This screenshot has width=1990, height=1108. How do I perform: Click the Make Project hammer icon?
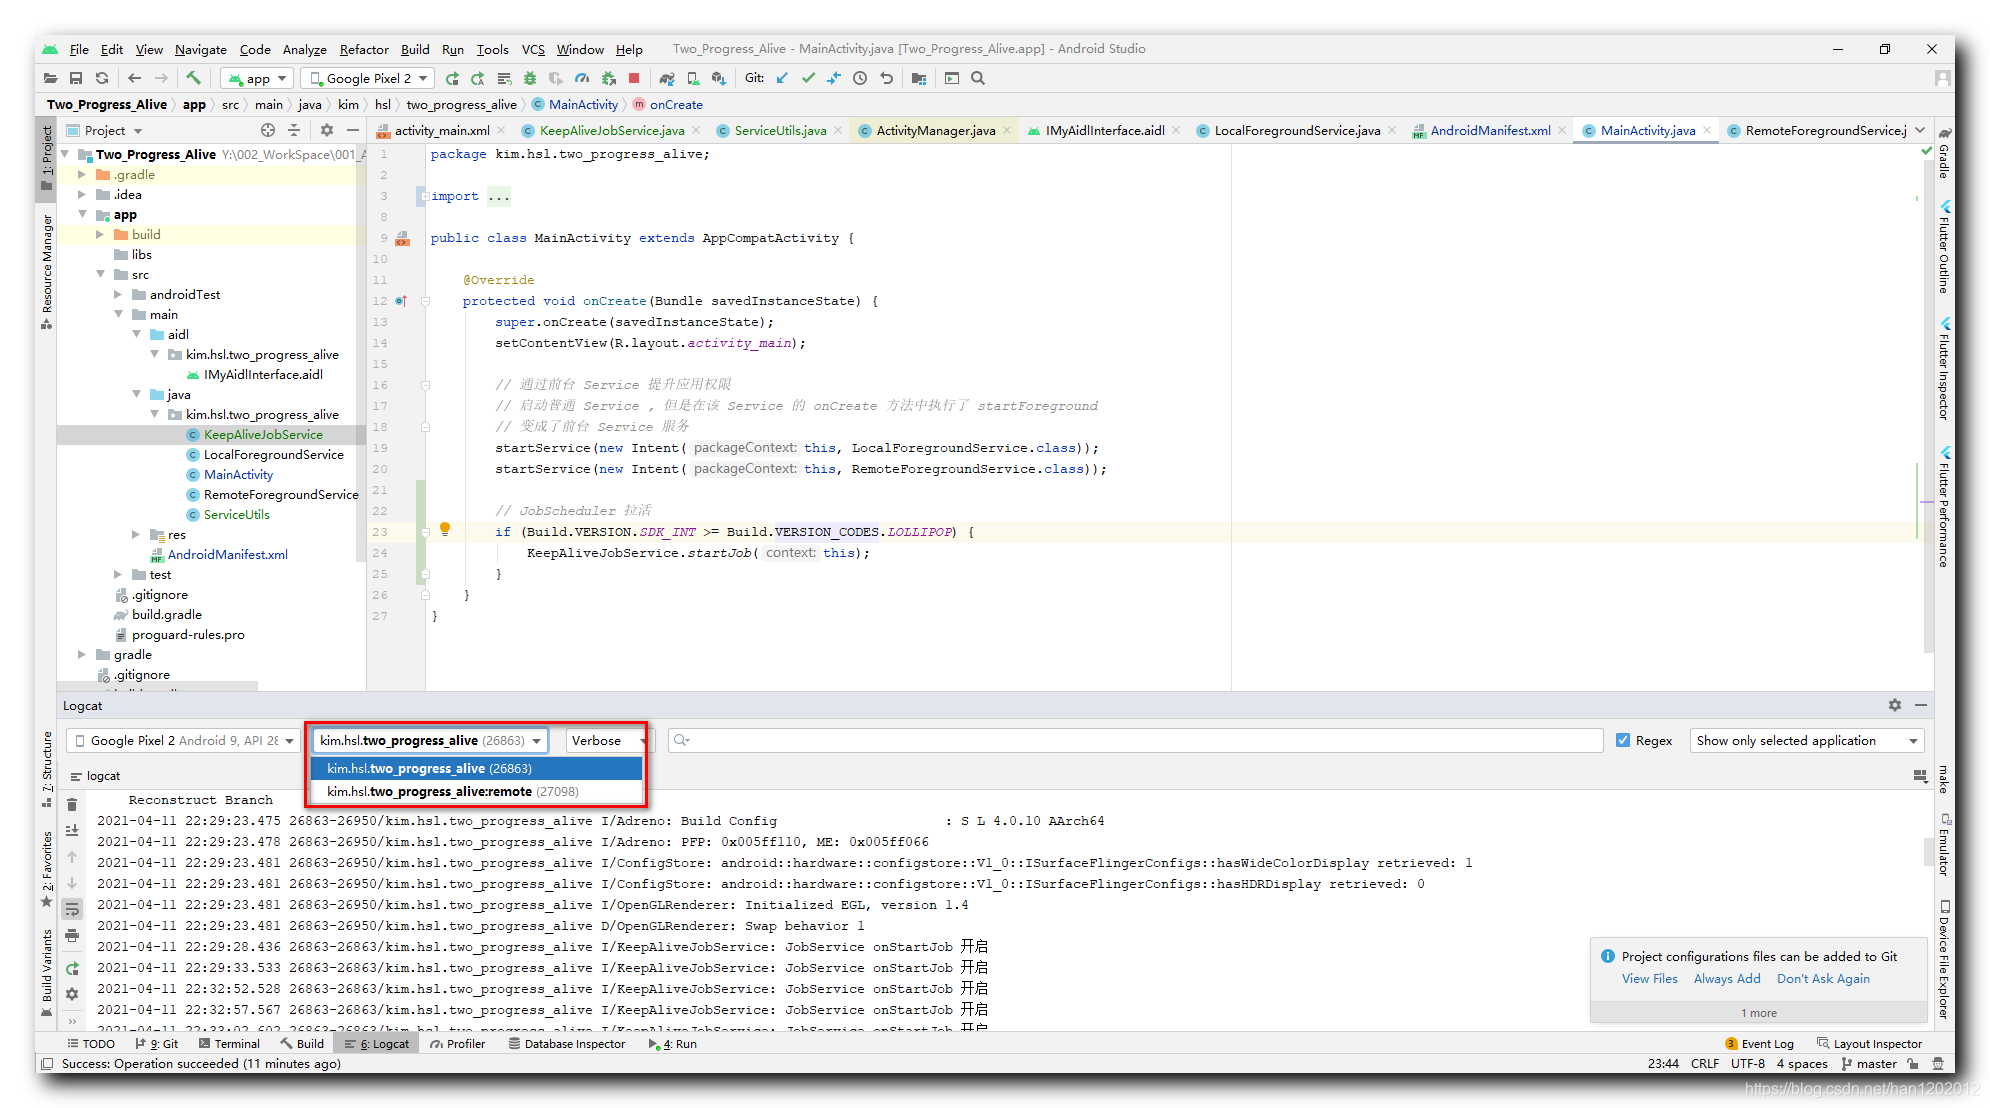(194, 78)
